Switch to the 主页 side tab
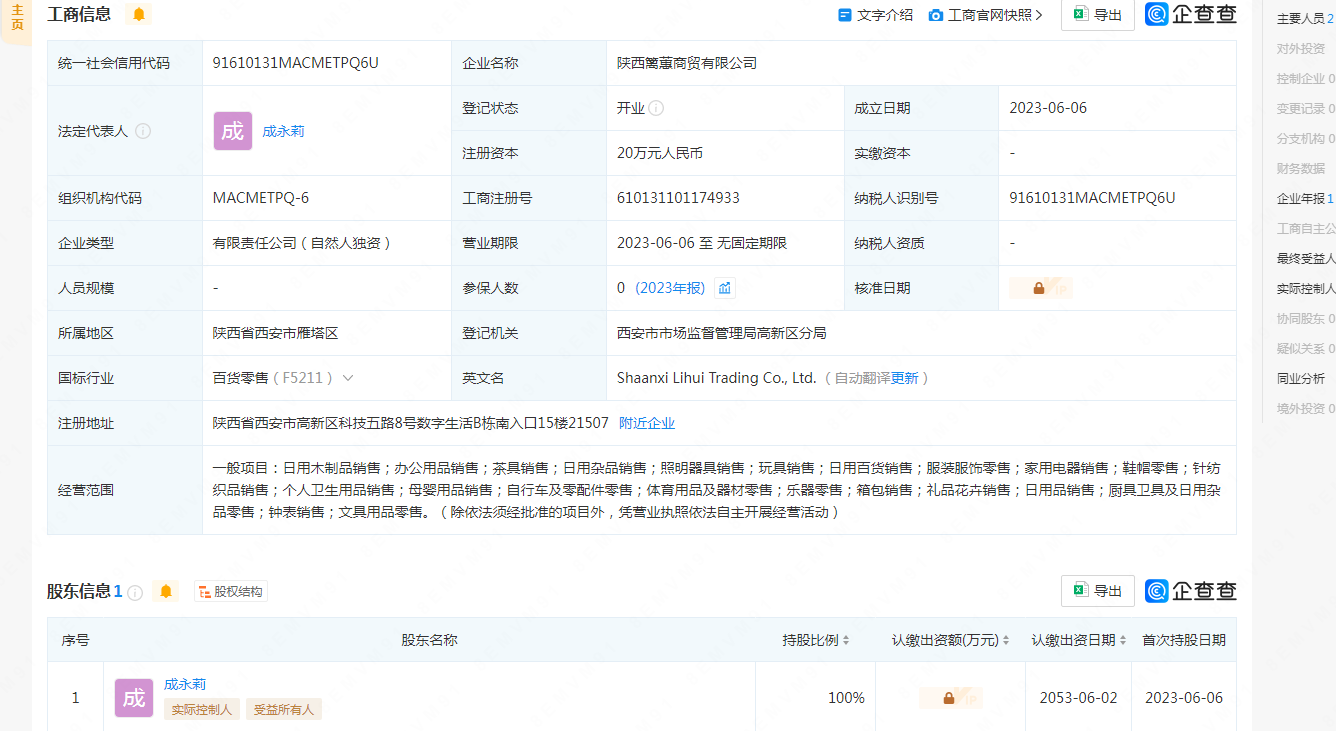 [x=17, y=17]
